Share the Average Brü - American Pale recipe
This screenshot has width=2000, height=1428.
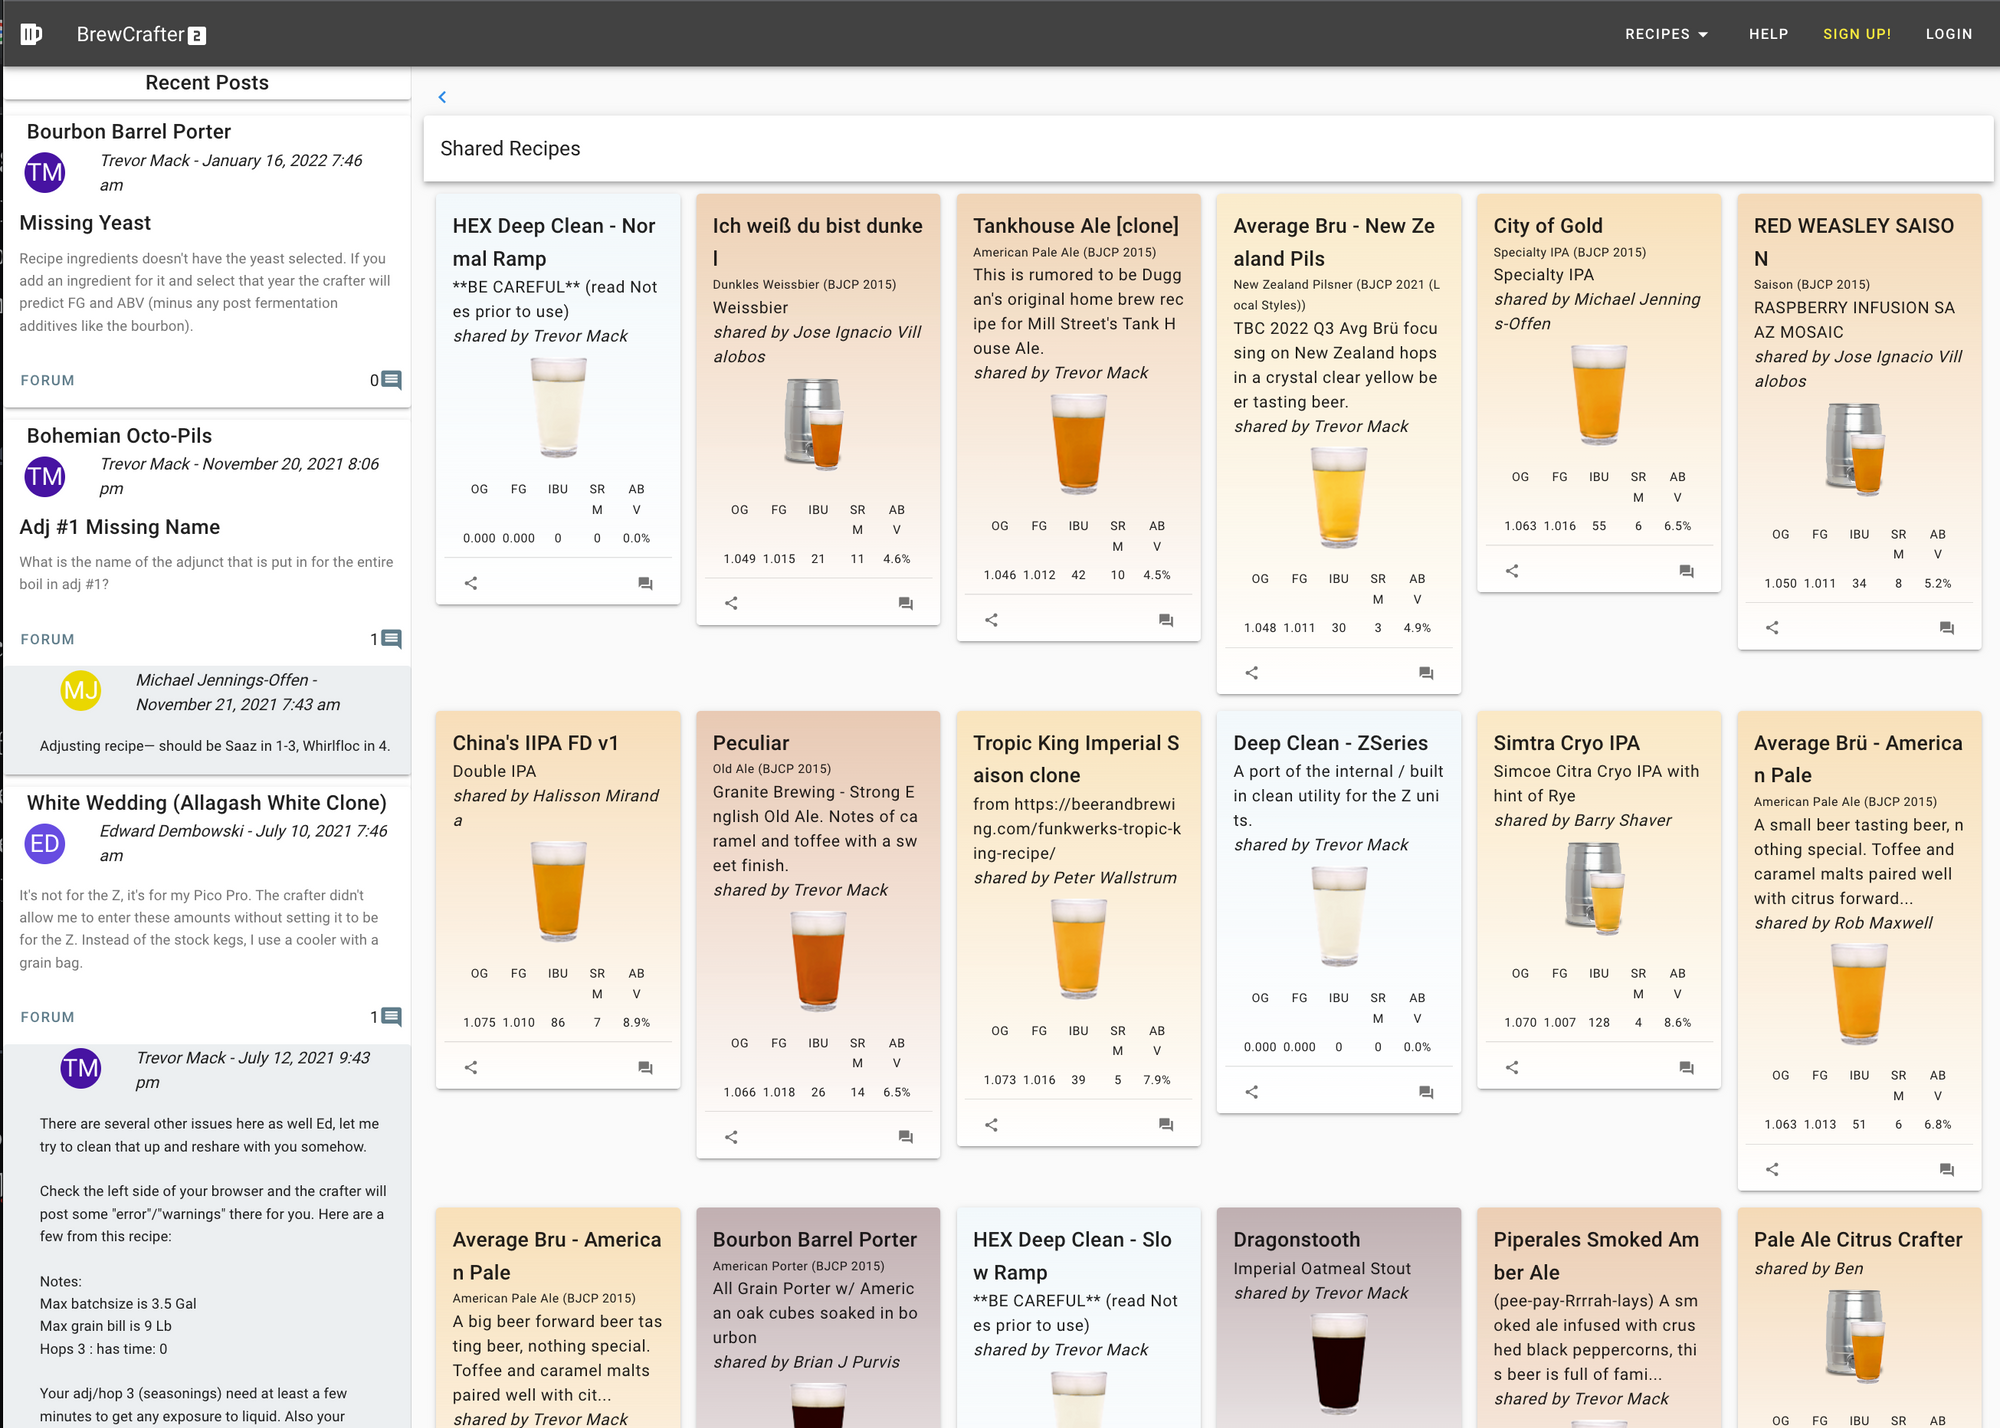(1772, 1169)
